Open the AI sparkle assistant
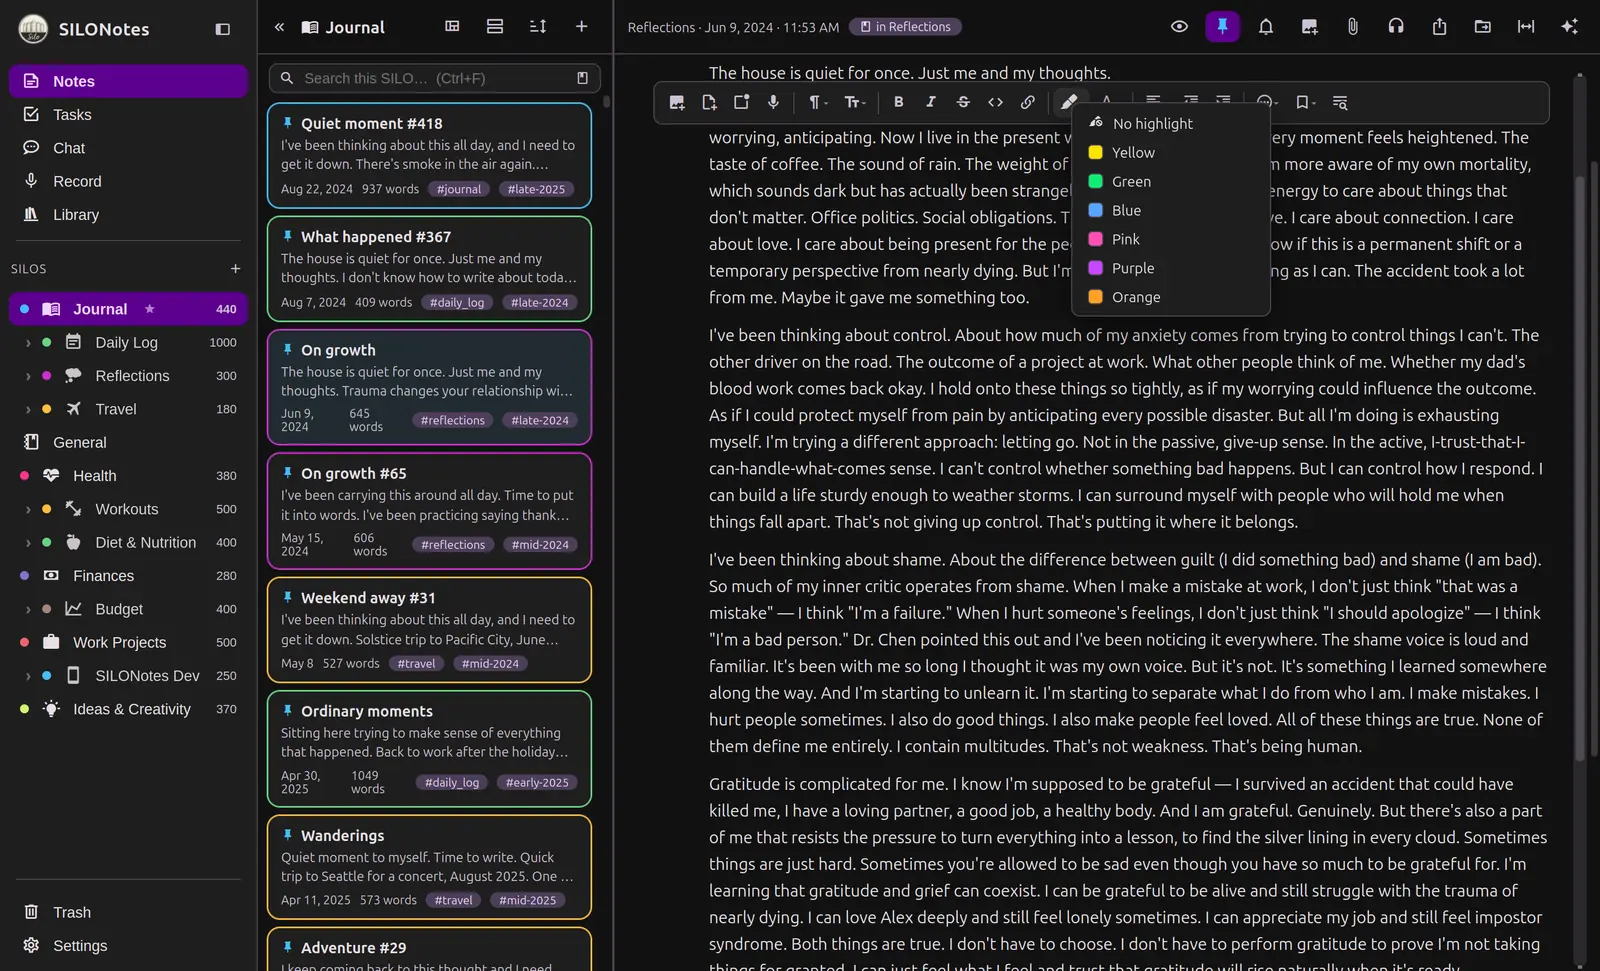Image resolution: width=1600 pixels, height=971 pixels. [1570, 27]
